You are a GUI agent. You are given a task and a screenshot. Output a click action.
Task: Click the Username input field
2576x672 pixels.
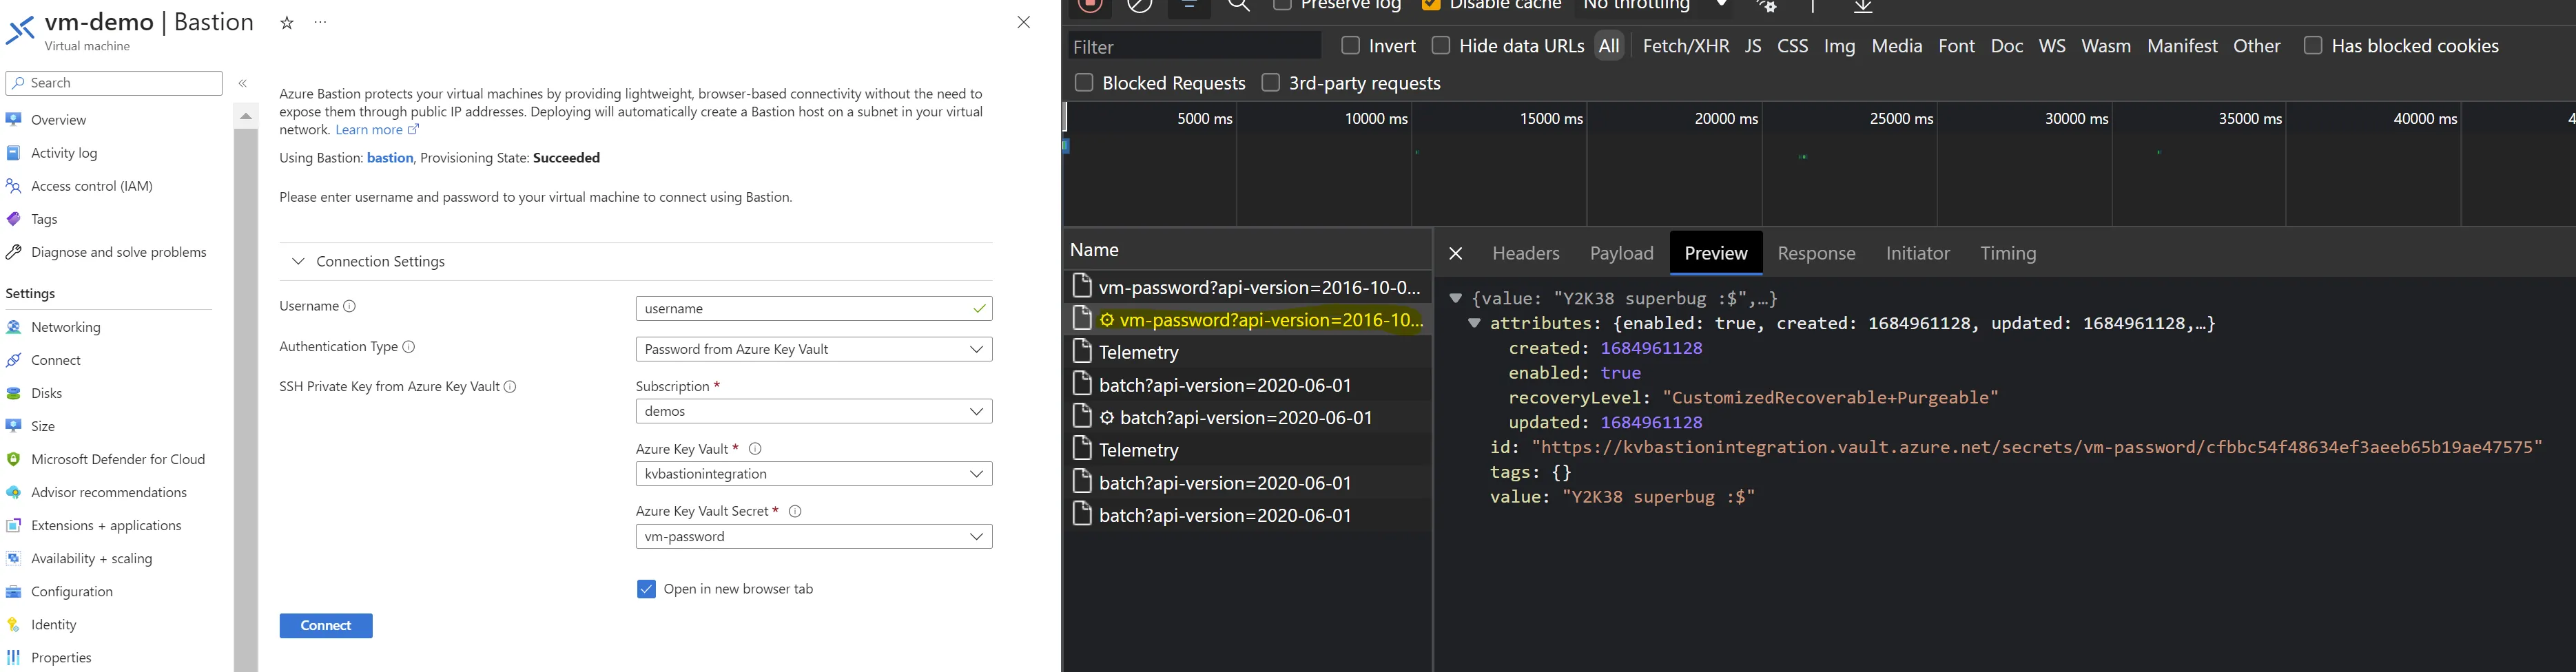[814, 308]
